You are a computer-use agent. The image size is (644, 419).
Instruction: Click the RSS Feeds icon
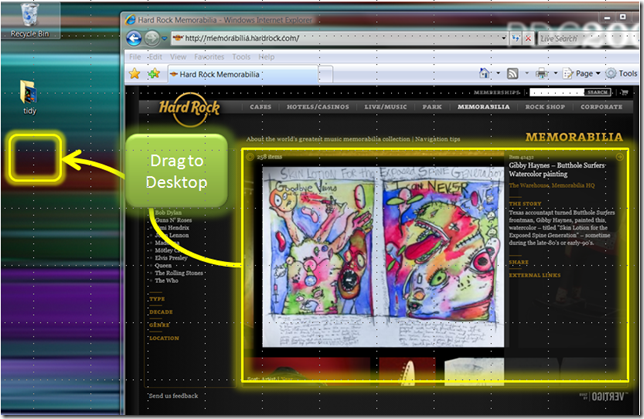513,74
